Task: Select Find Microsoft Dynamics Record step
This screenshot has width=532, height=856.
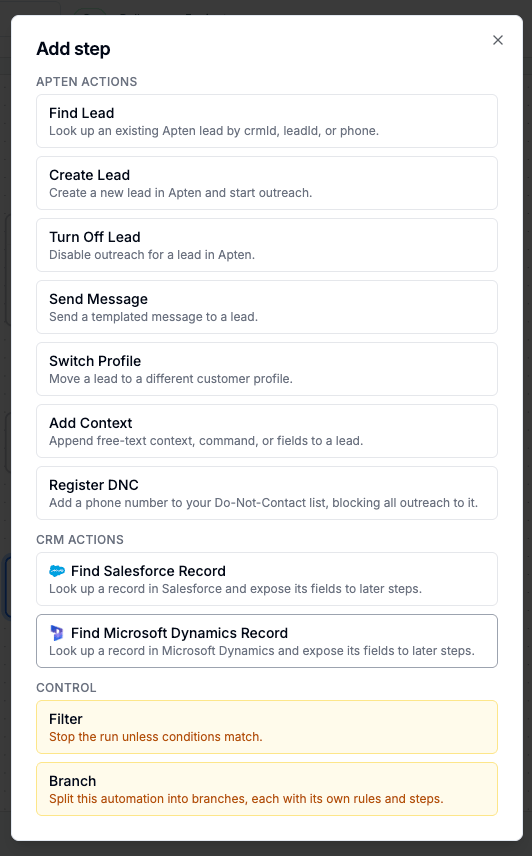Action: click(267, 641)
